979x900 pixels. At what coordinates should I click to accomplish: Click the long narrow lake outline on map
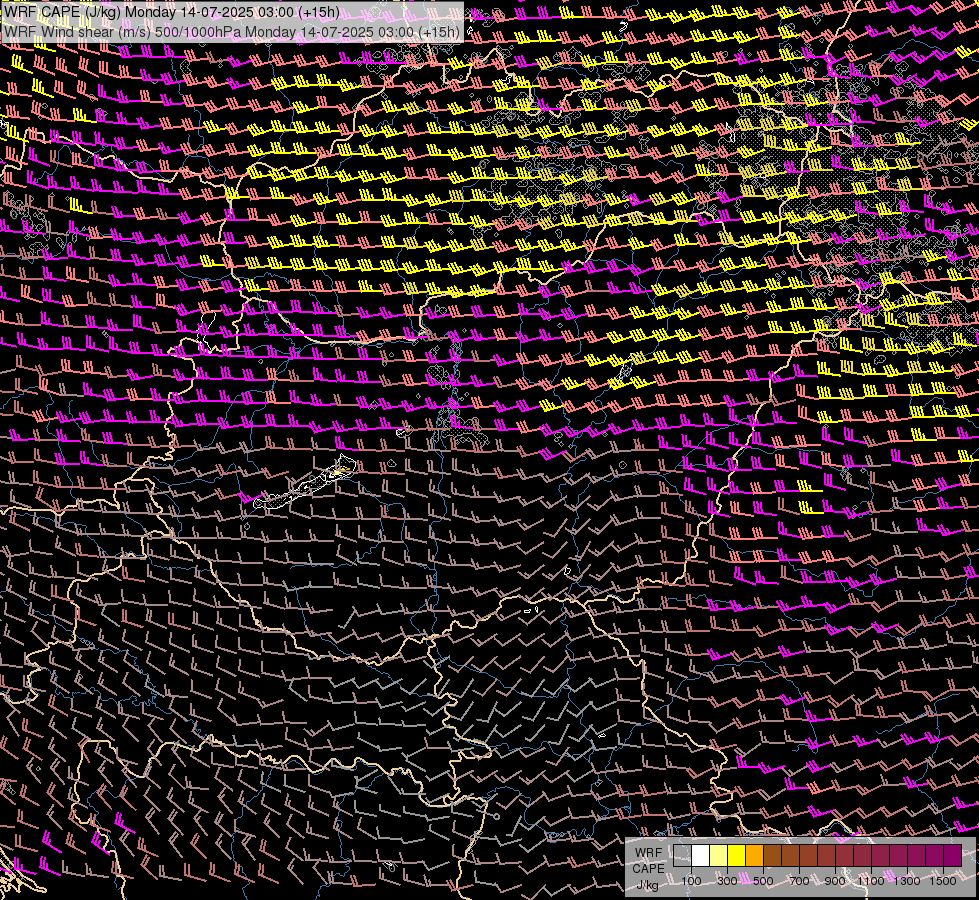305,483
